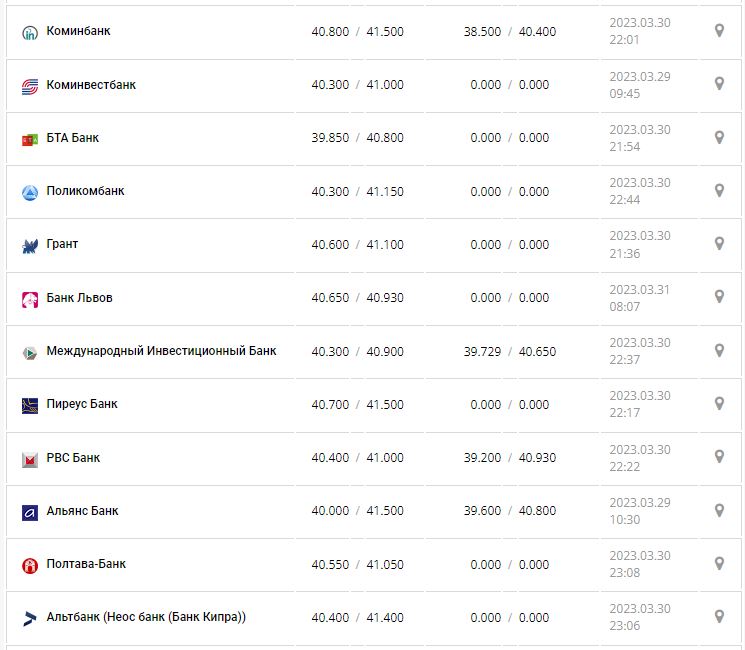745x650 pixels.
Task: Click the БТА Банк logo icon
Action: tap(29, 139)
